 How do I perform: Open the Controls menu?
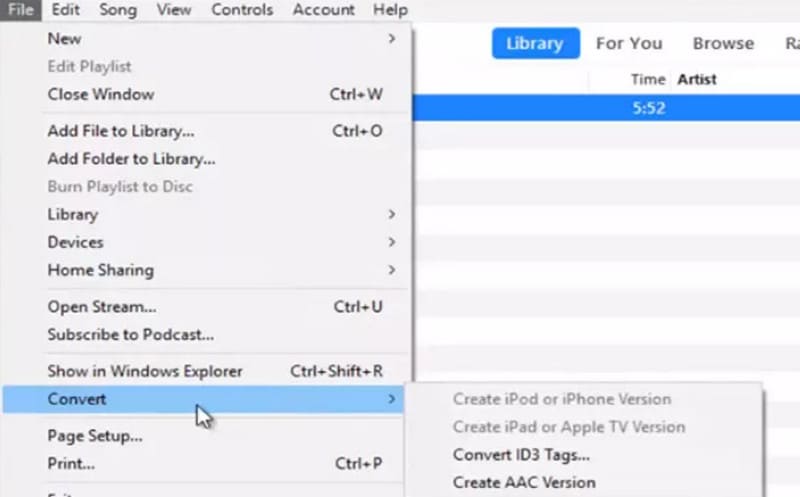pyautogui.click(x=242, y=10)
